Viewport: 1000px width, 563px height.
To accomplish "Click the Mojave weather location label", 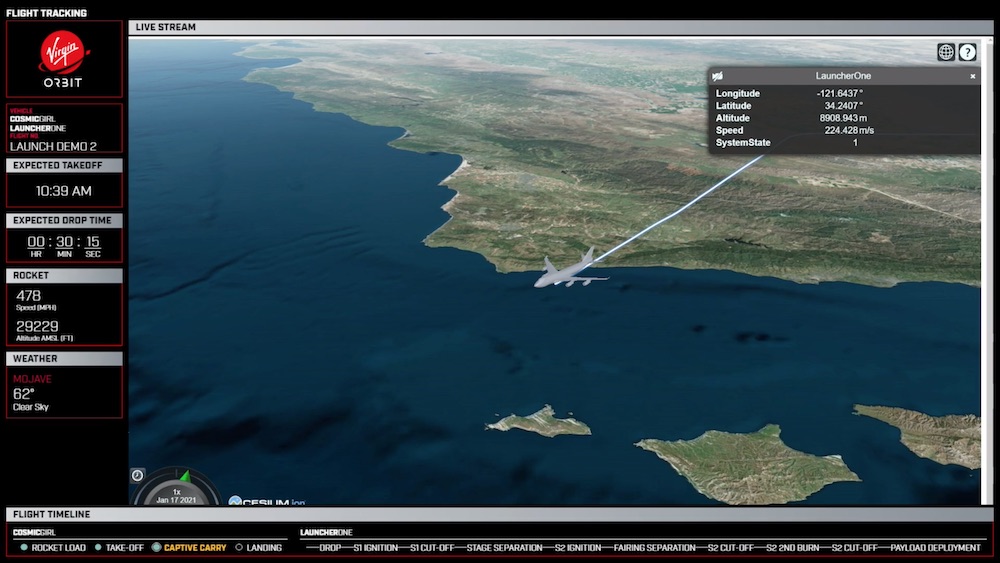I will click(x=32, y=379).
